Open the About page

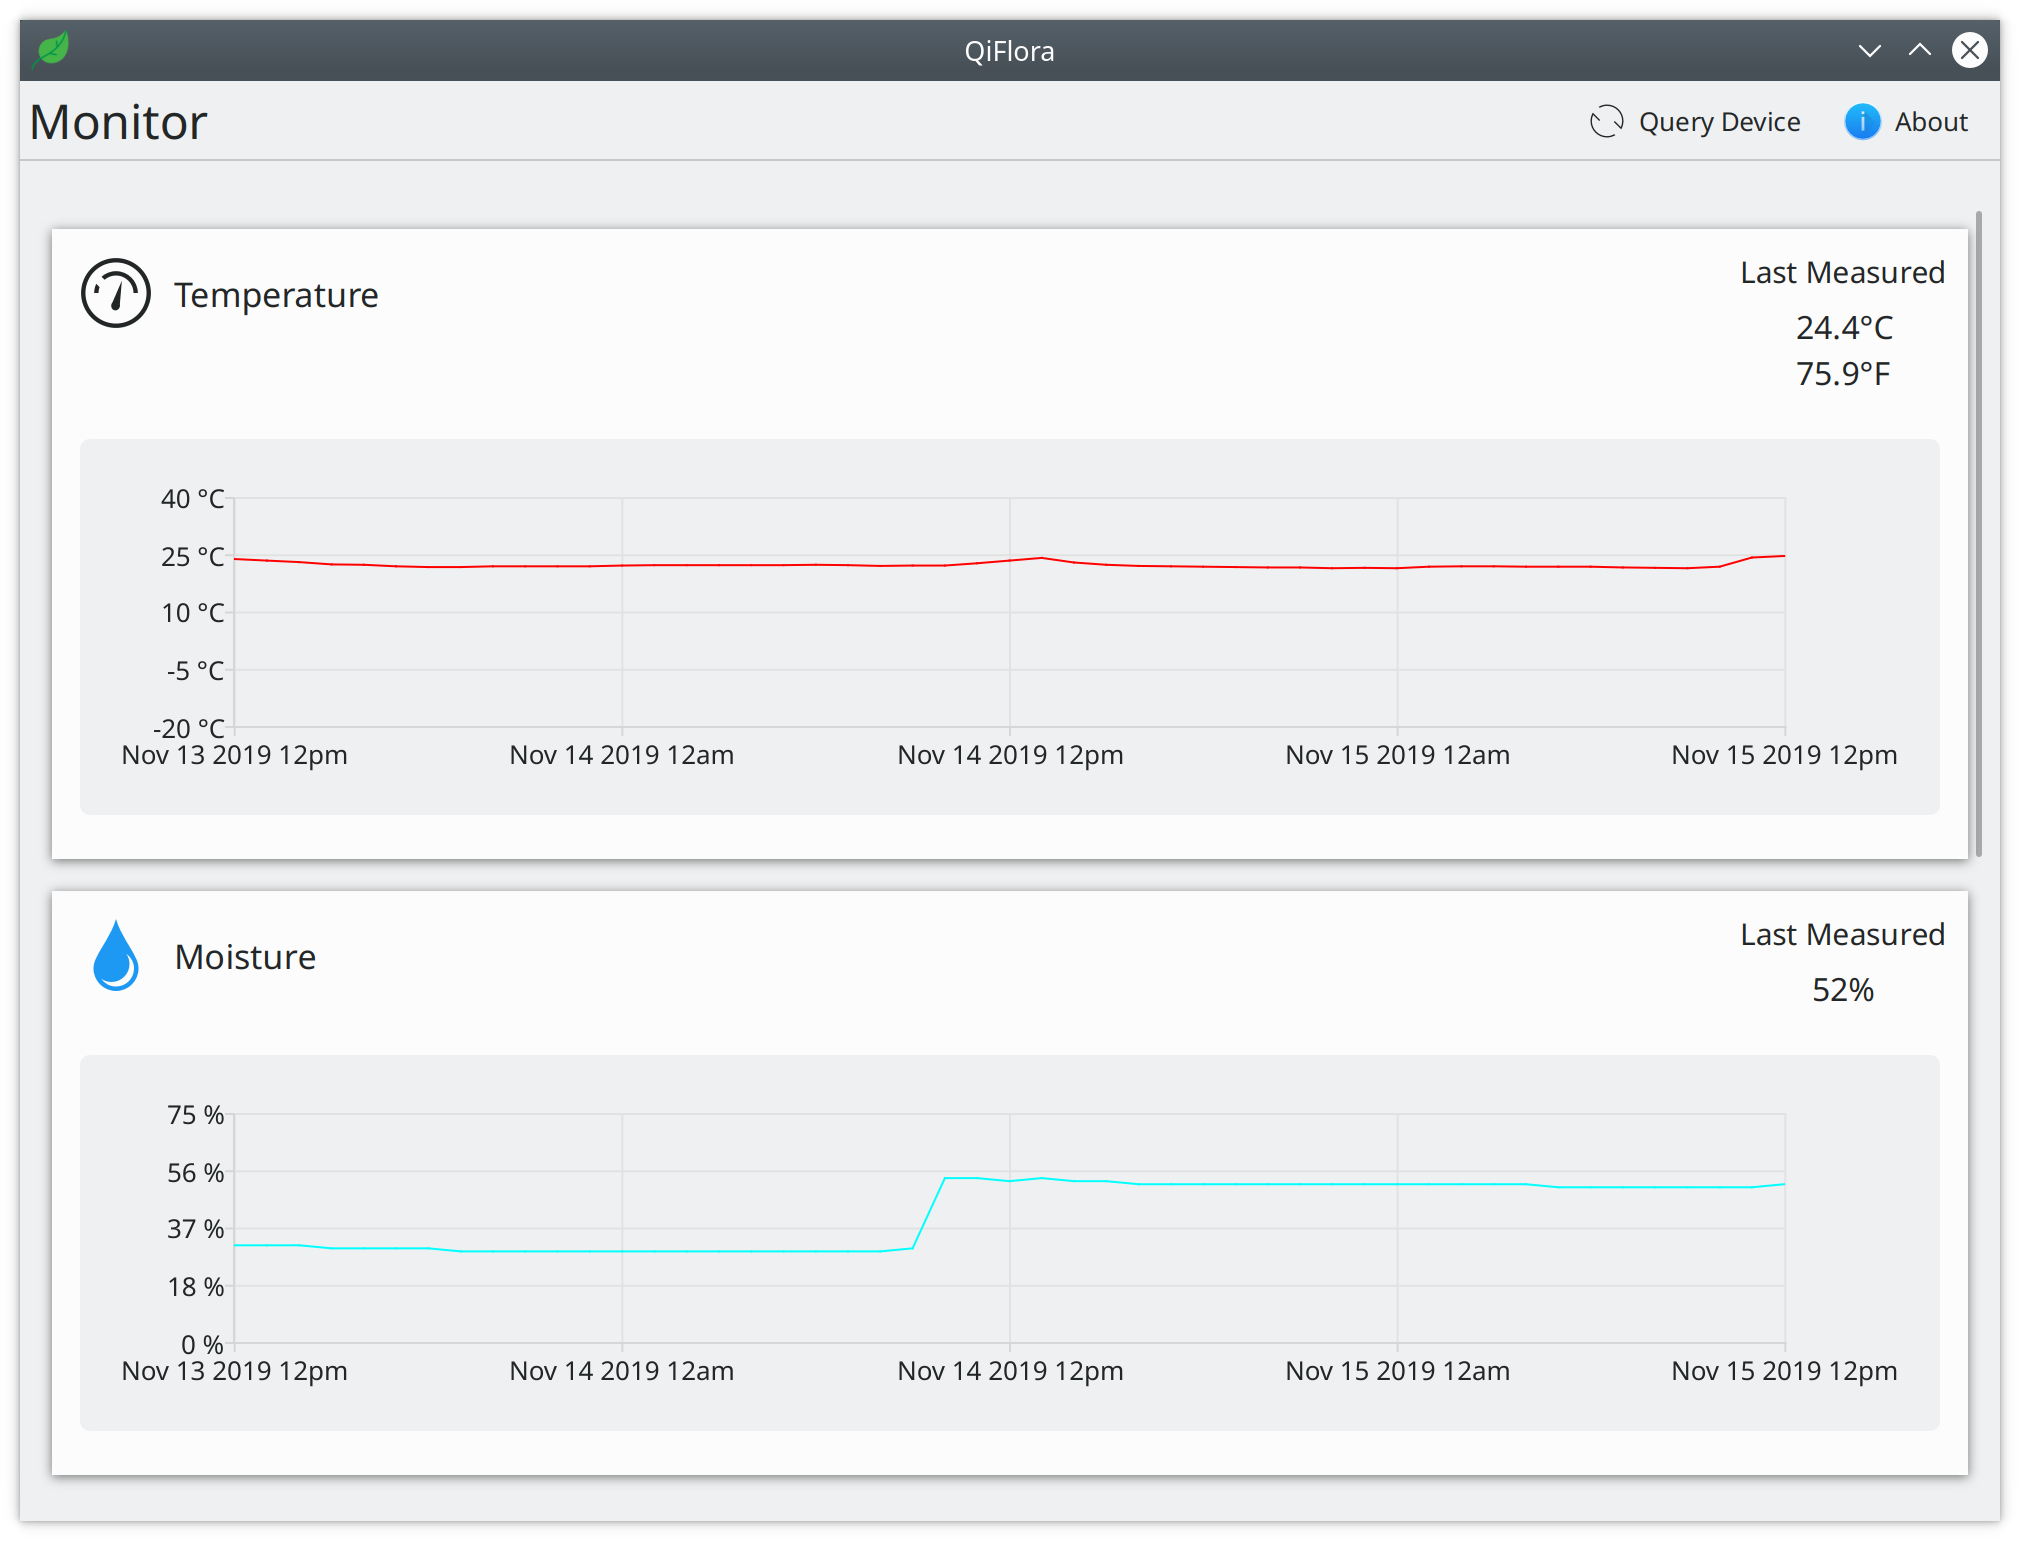tap(1930, 122)
